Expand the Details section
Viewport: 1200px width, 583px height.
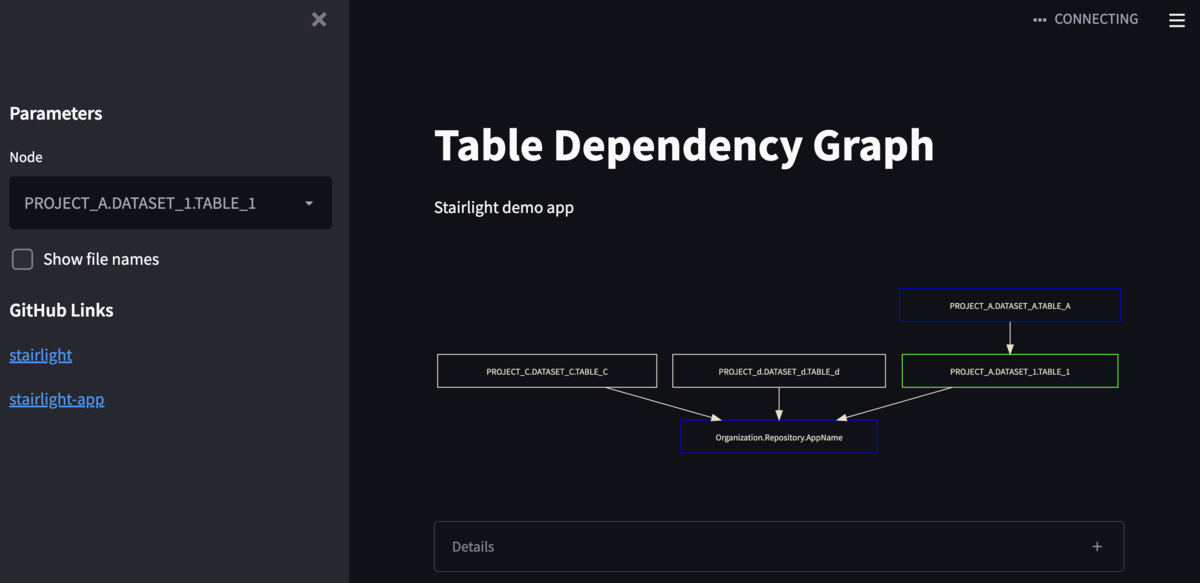click(x=779, y=547)
